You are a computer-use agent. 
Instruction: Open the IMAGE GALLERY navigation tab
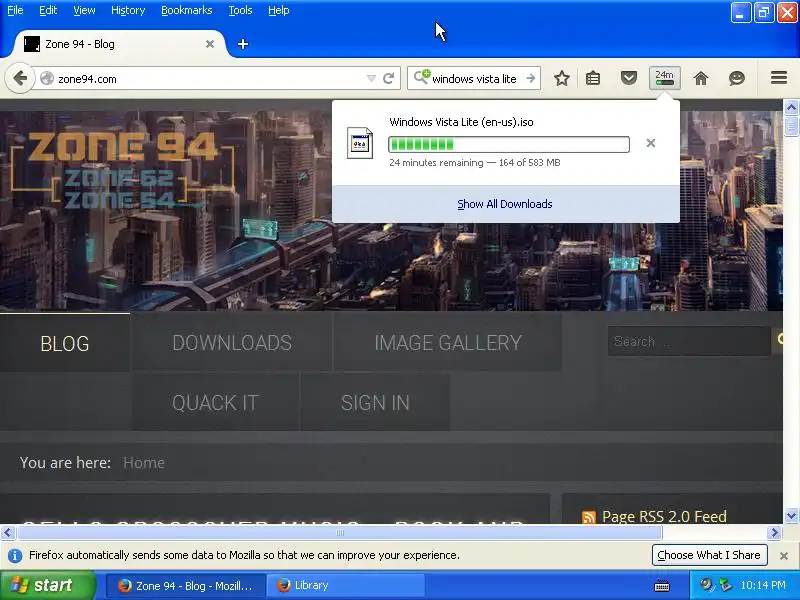click(448, 343)
